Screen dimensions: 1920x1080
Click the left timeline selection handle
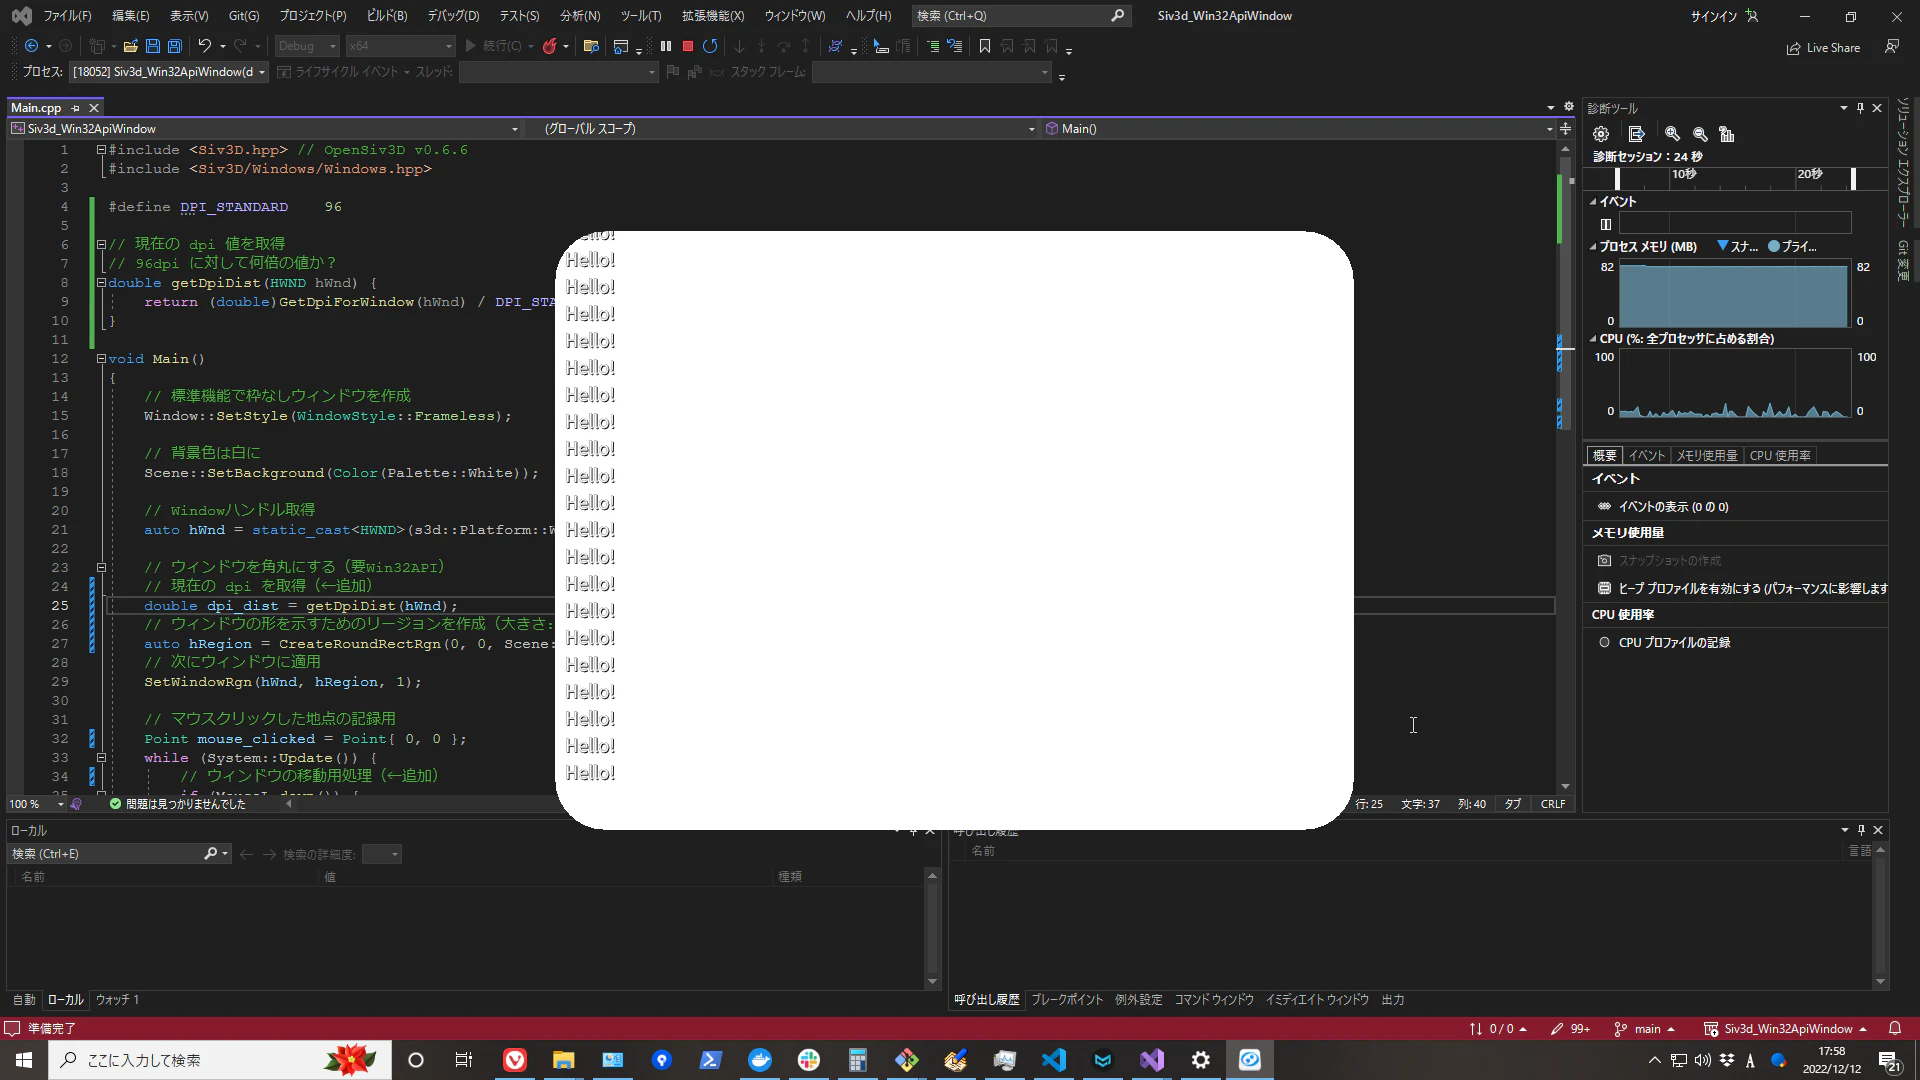(1617, 179)
